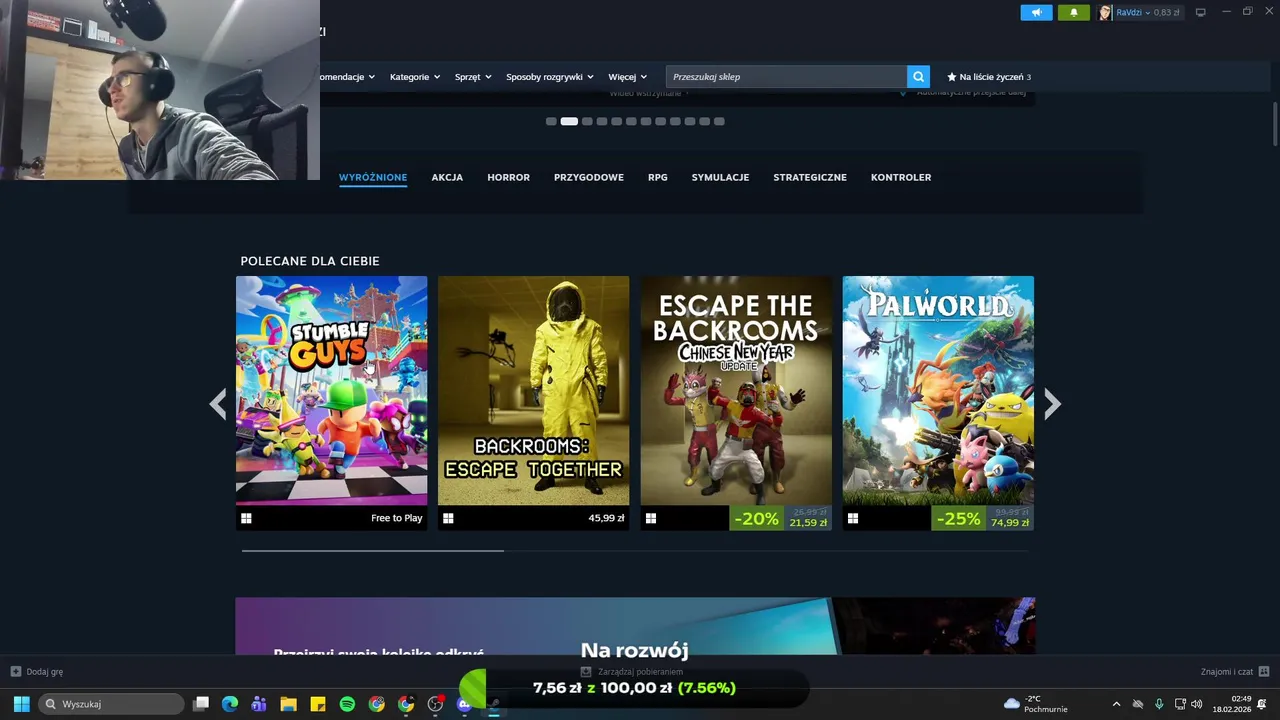Switch to the Wyróżnione tab

click(373, 177)
